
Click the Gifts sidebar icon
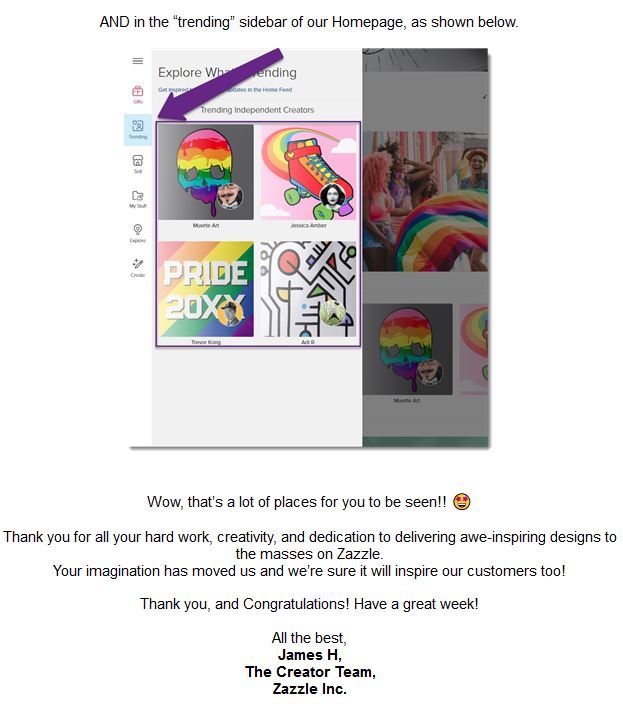pos(138,94)
